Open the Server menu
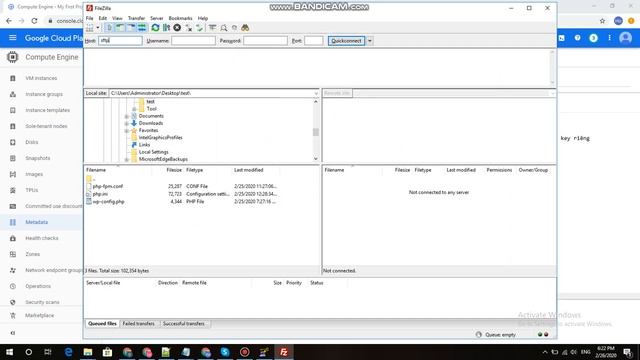 [156, 18]
